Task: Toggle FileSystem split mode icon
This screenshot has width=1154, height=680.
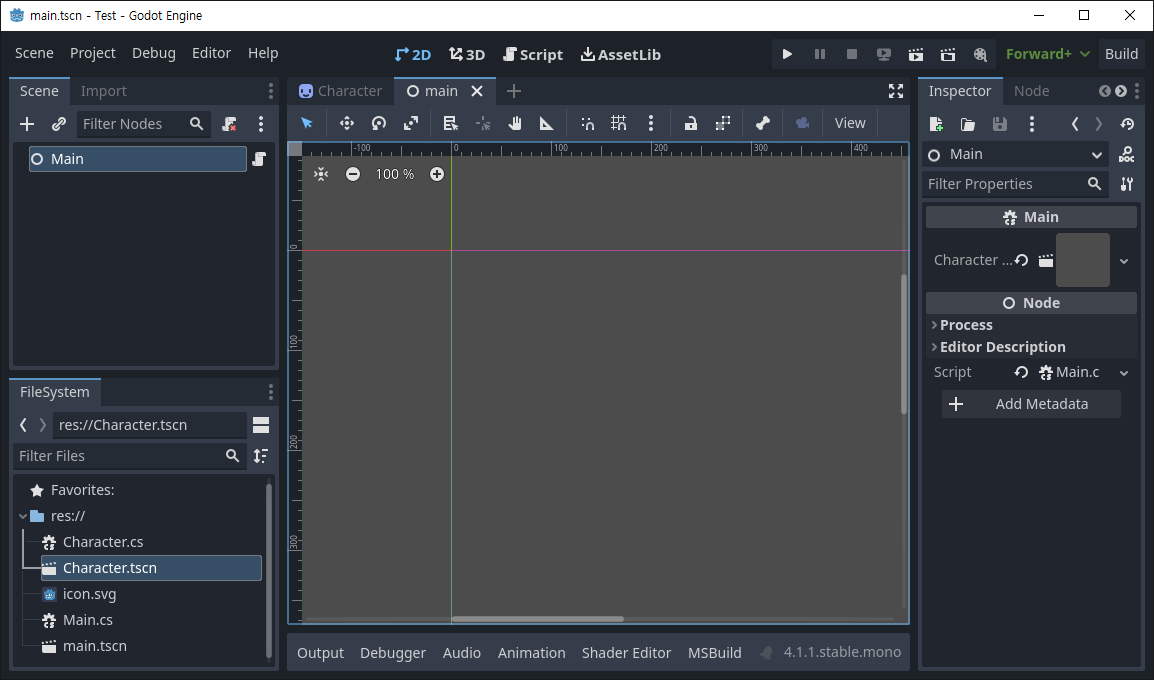Action: [x=261, y=425]
